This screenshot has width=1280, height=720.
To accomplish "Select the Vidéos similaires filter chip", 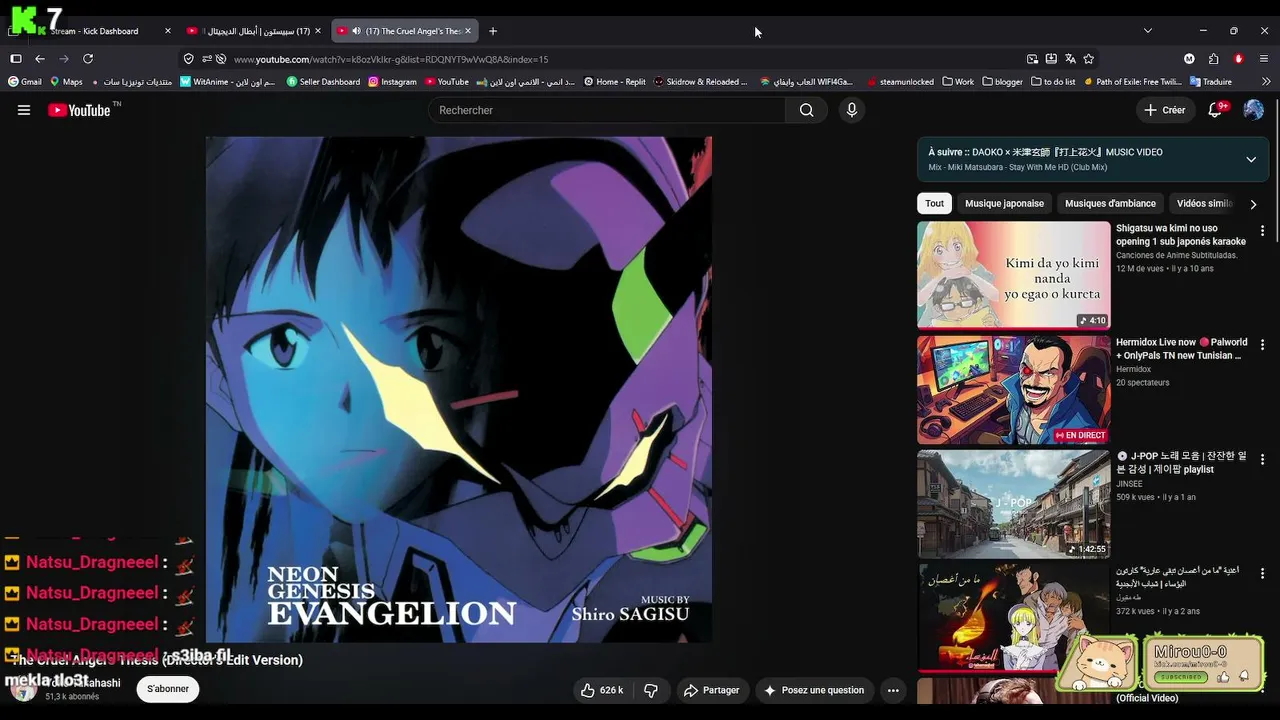I will click(x=1204, y=203).
